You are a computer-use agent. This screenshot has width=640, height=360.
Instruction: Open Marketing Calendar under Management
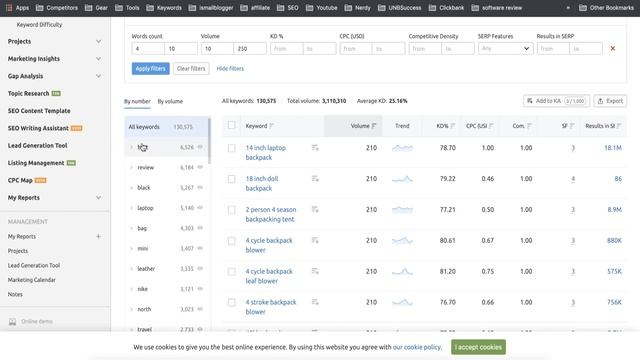pyautogui.click(x=31, y=280)
